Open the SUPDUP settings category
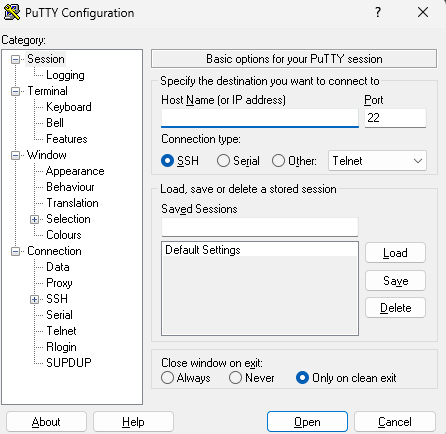The image size is (446, 434). (69, 363)
